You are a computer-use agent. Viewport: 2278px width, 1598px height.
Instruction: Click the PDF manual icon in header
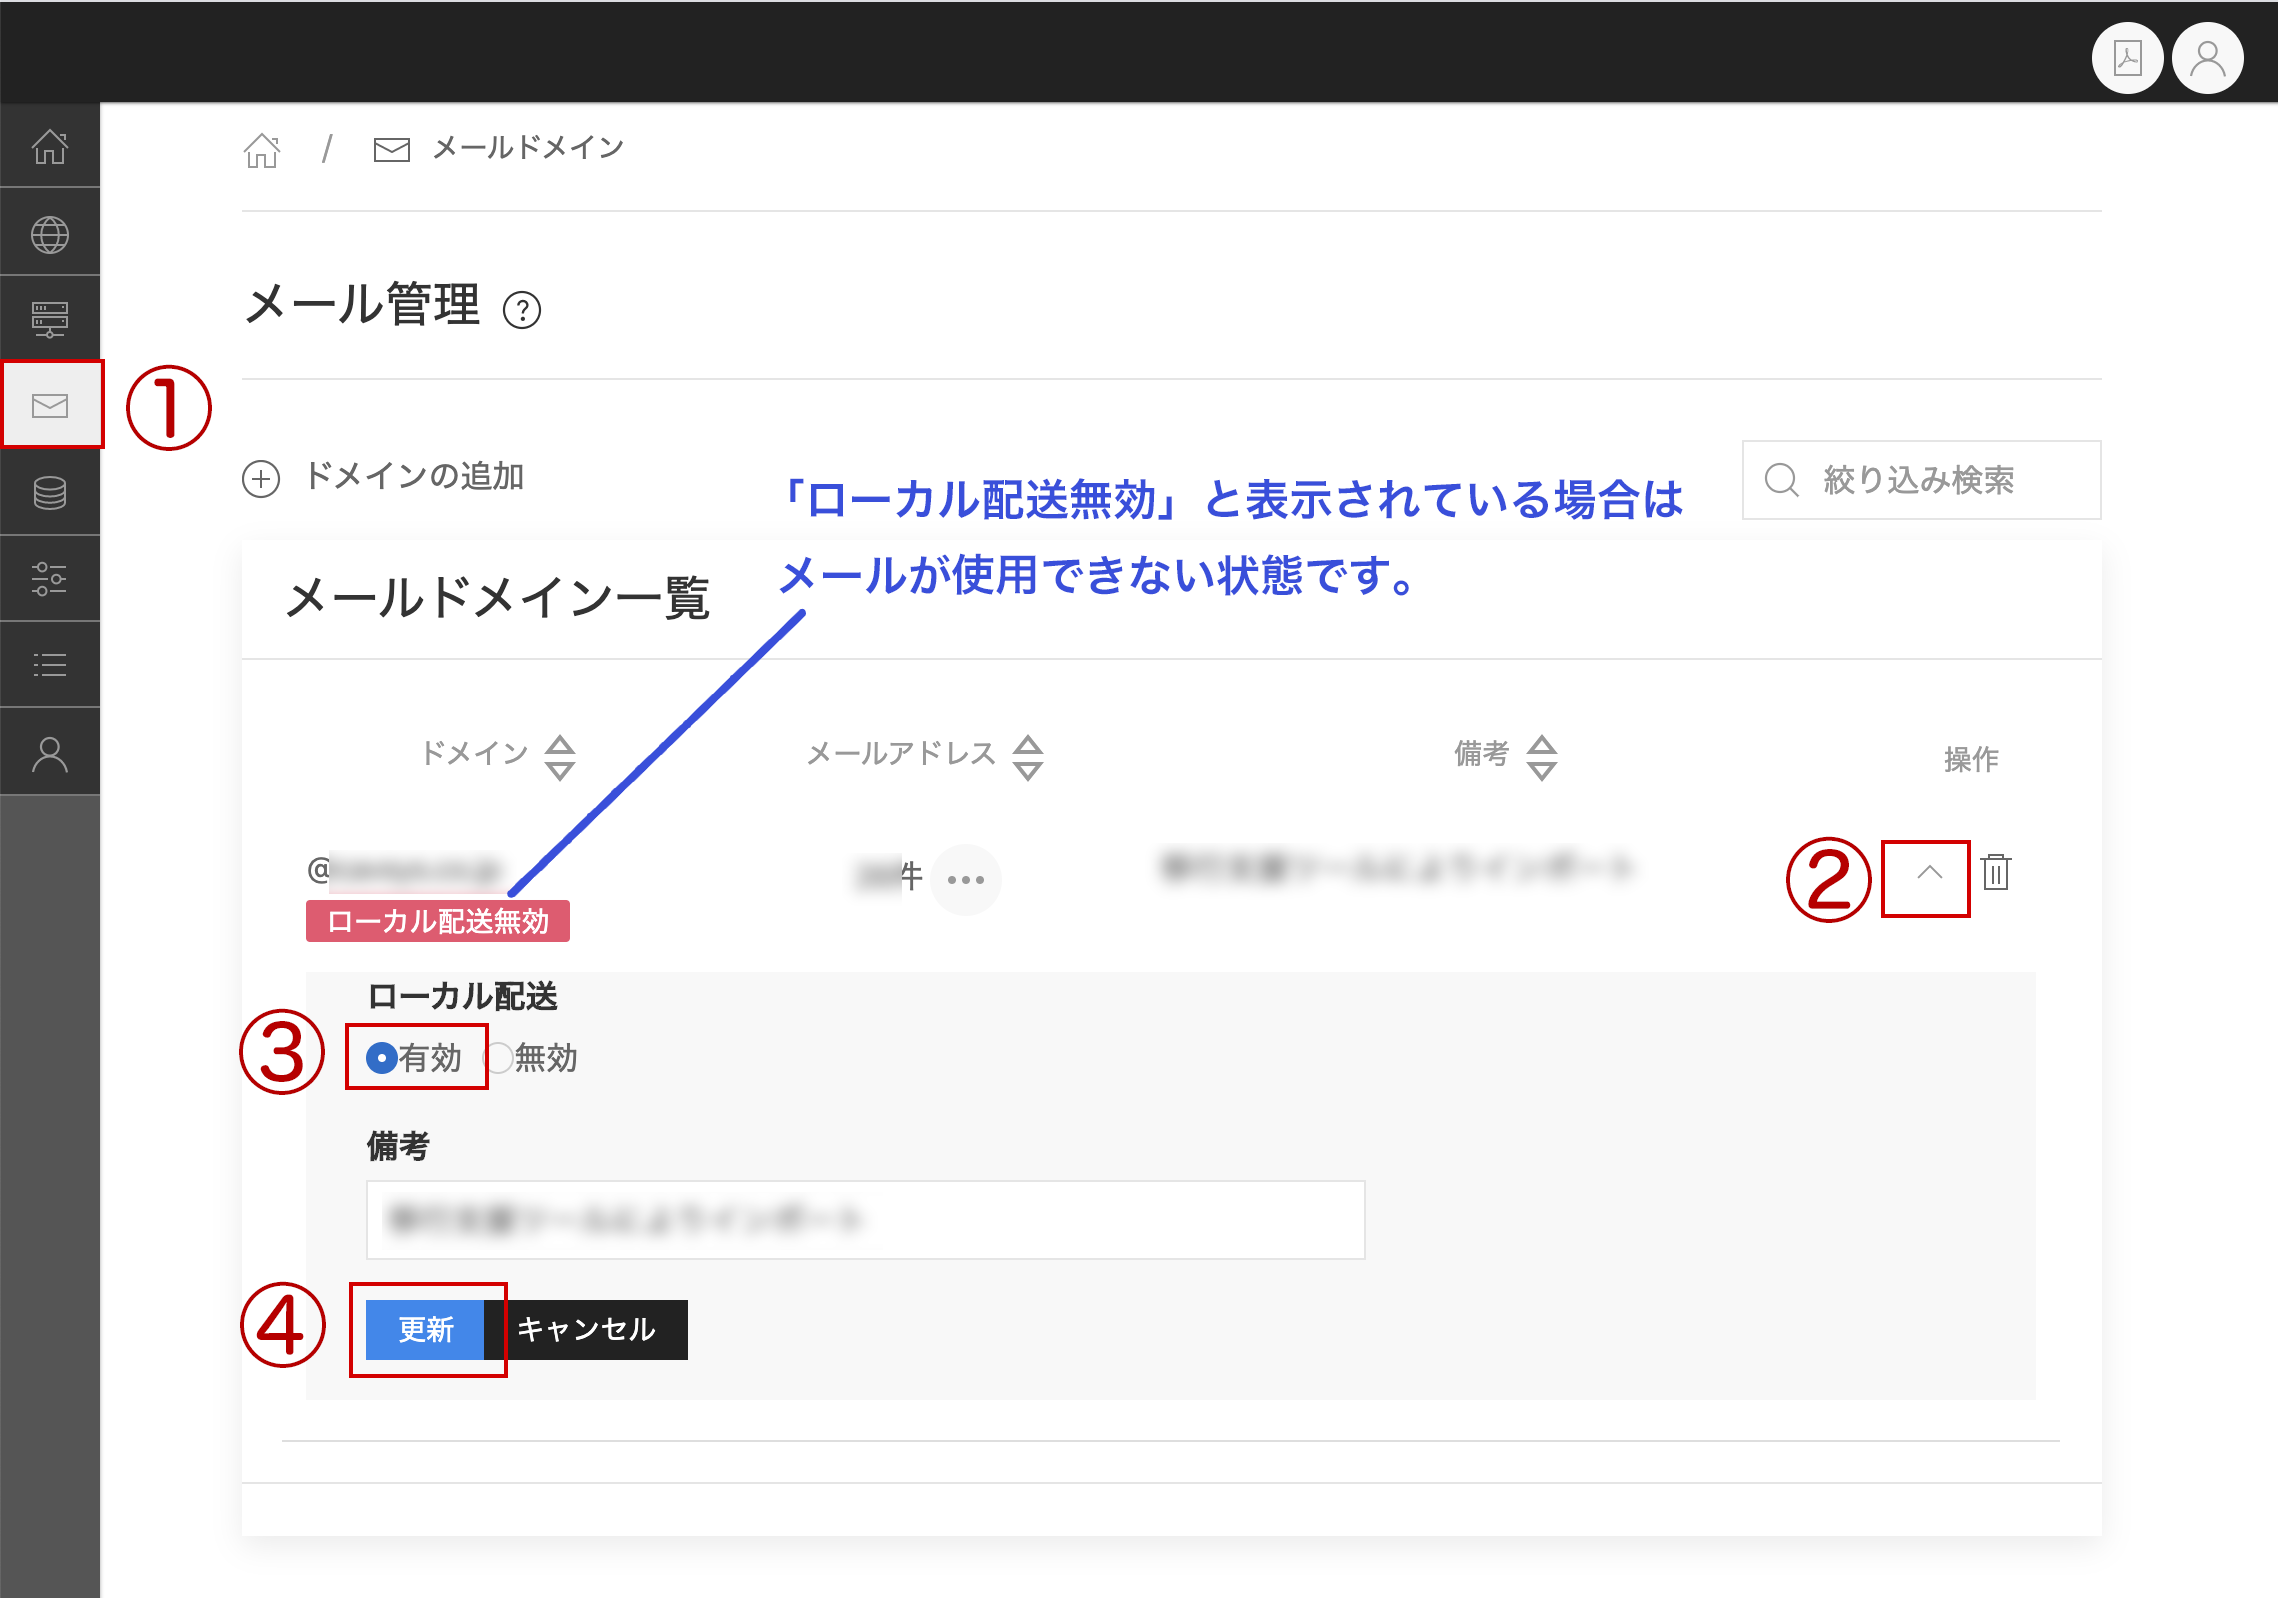click(2127, 58)
